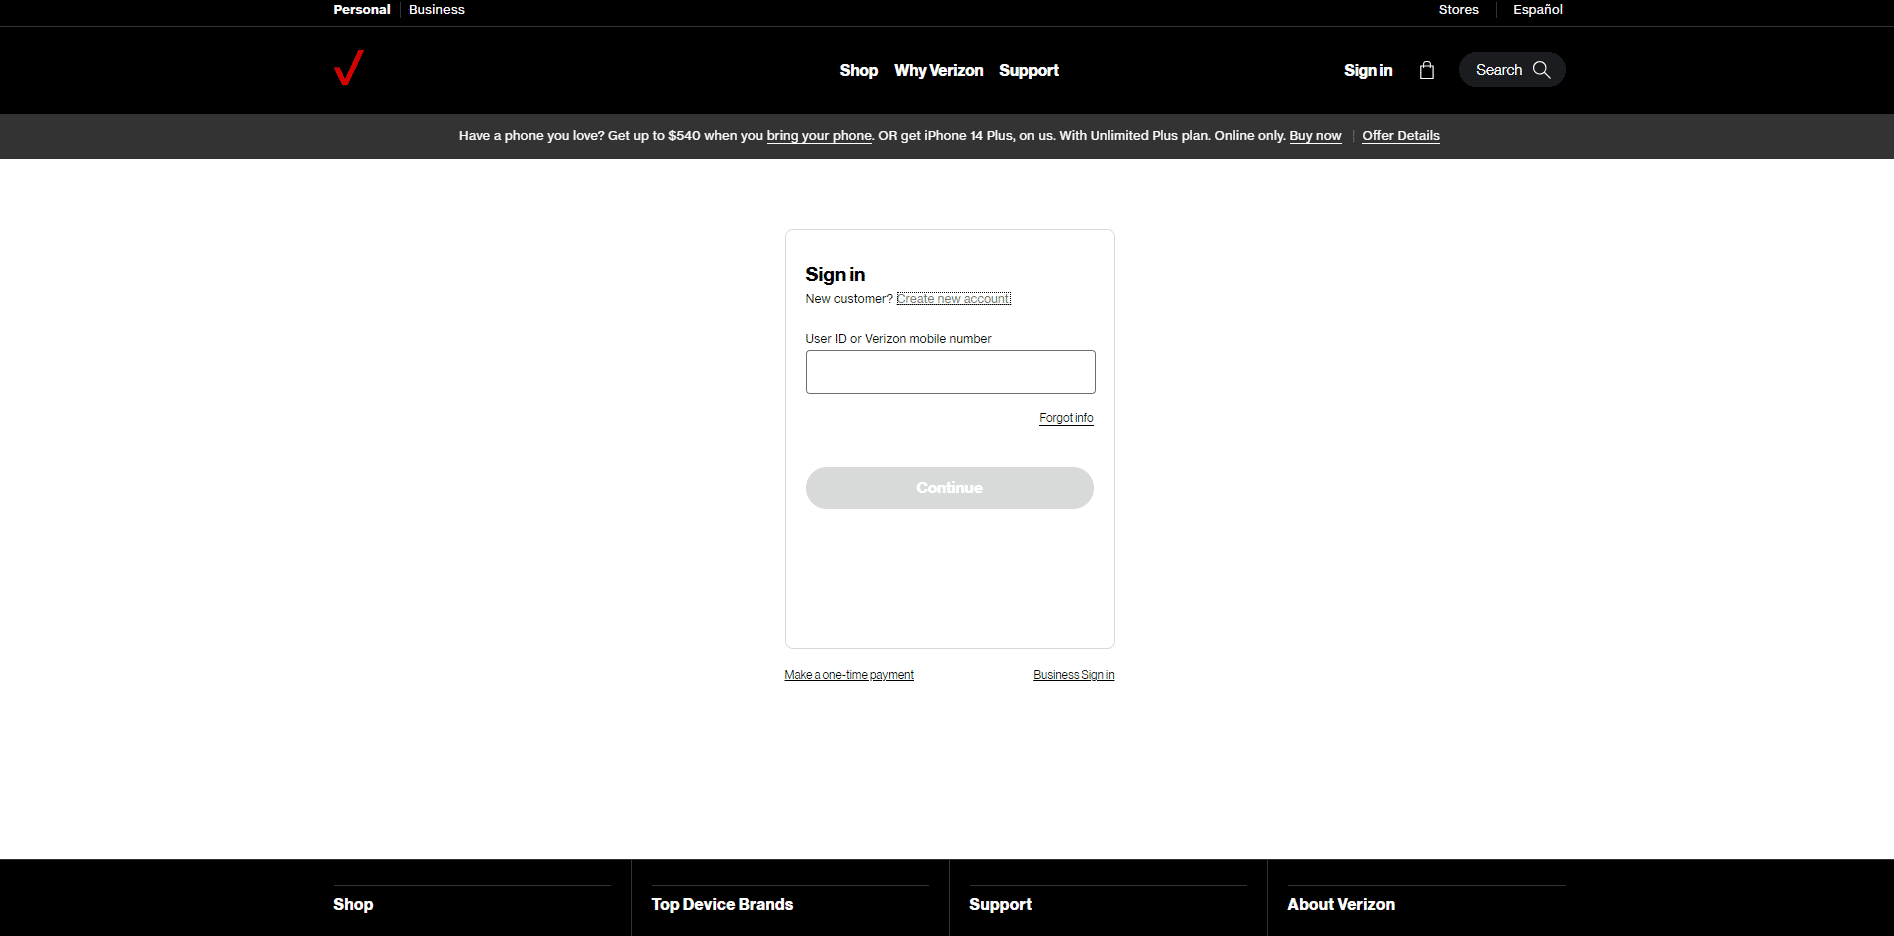Go to Business Sign in
Screen dimensions: 1894x936
coord(1074,675)
